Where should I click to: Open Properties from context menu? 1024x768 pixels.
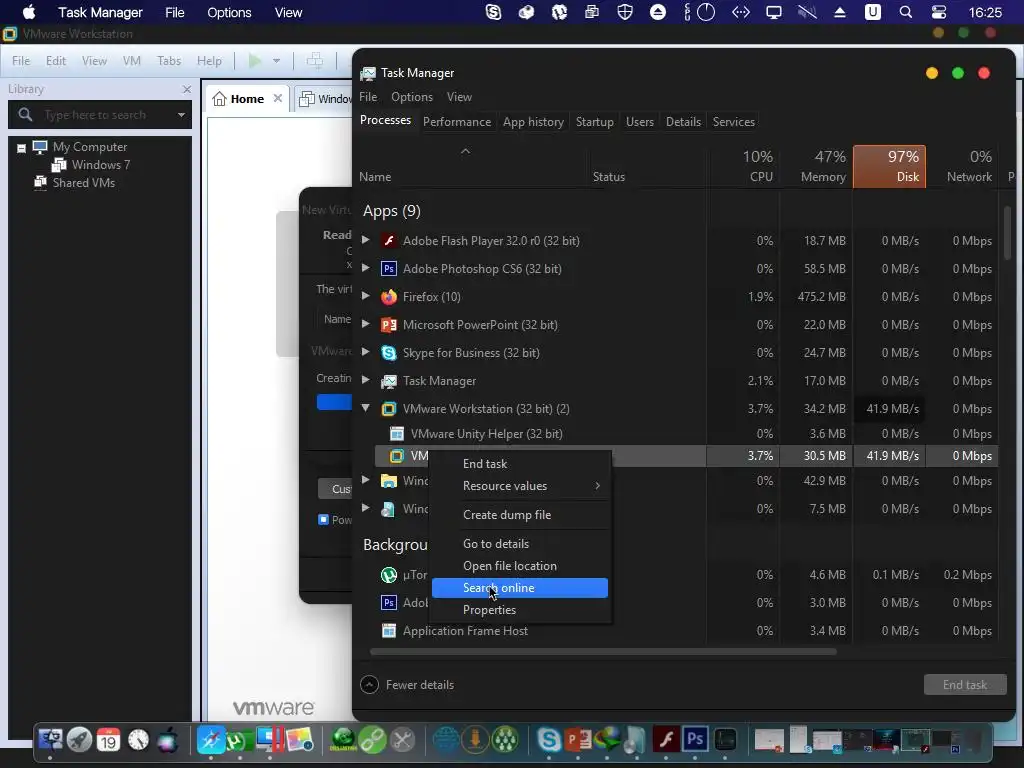point(520,610)
